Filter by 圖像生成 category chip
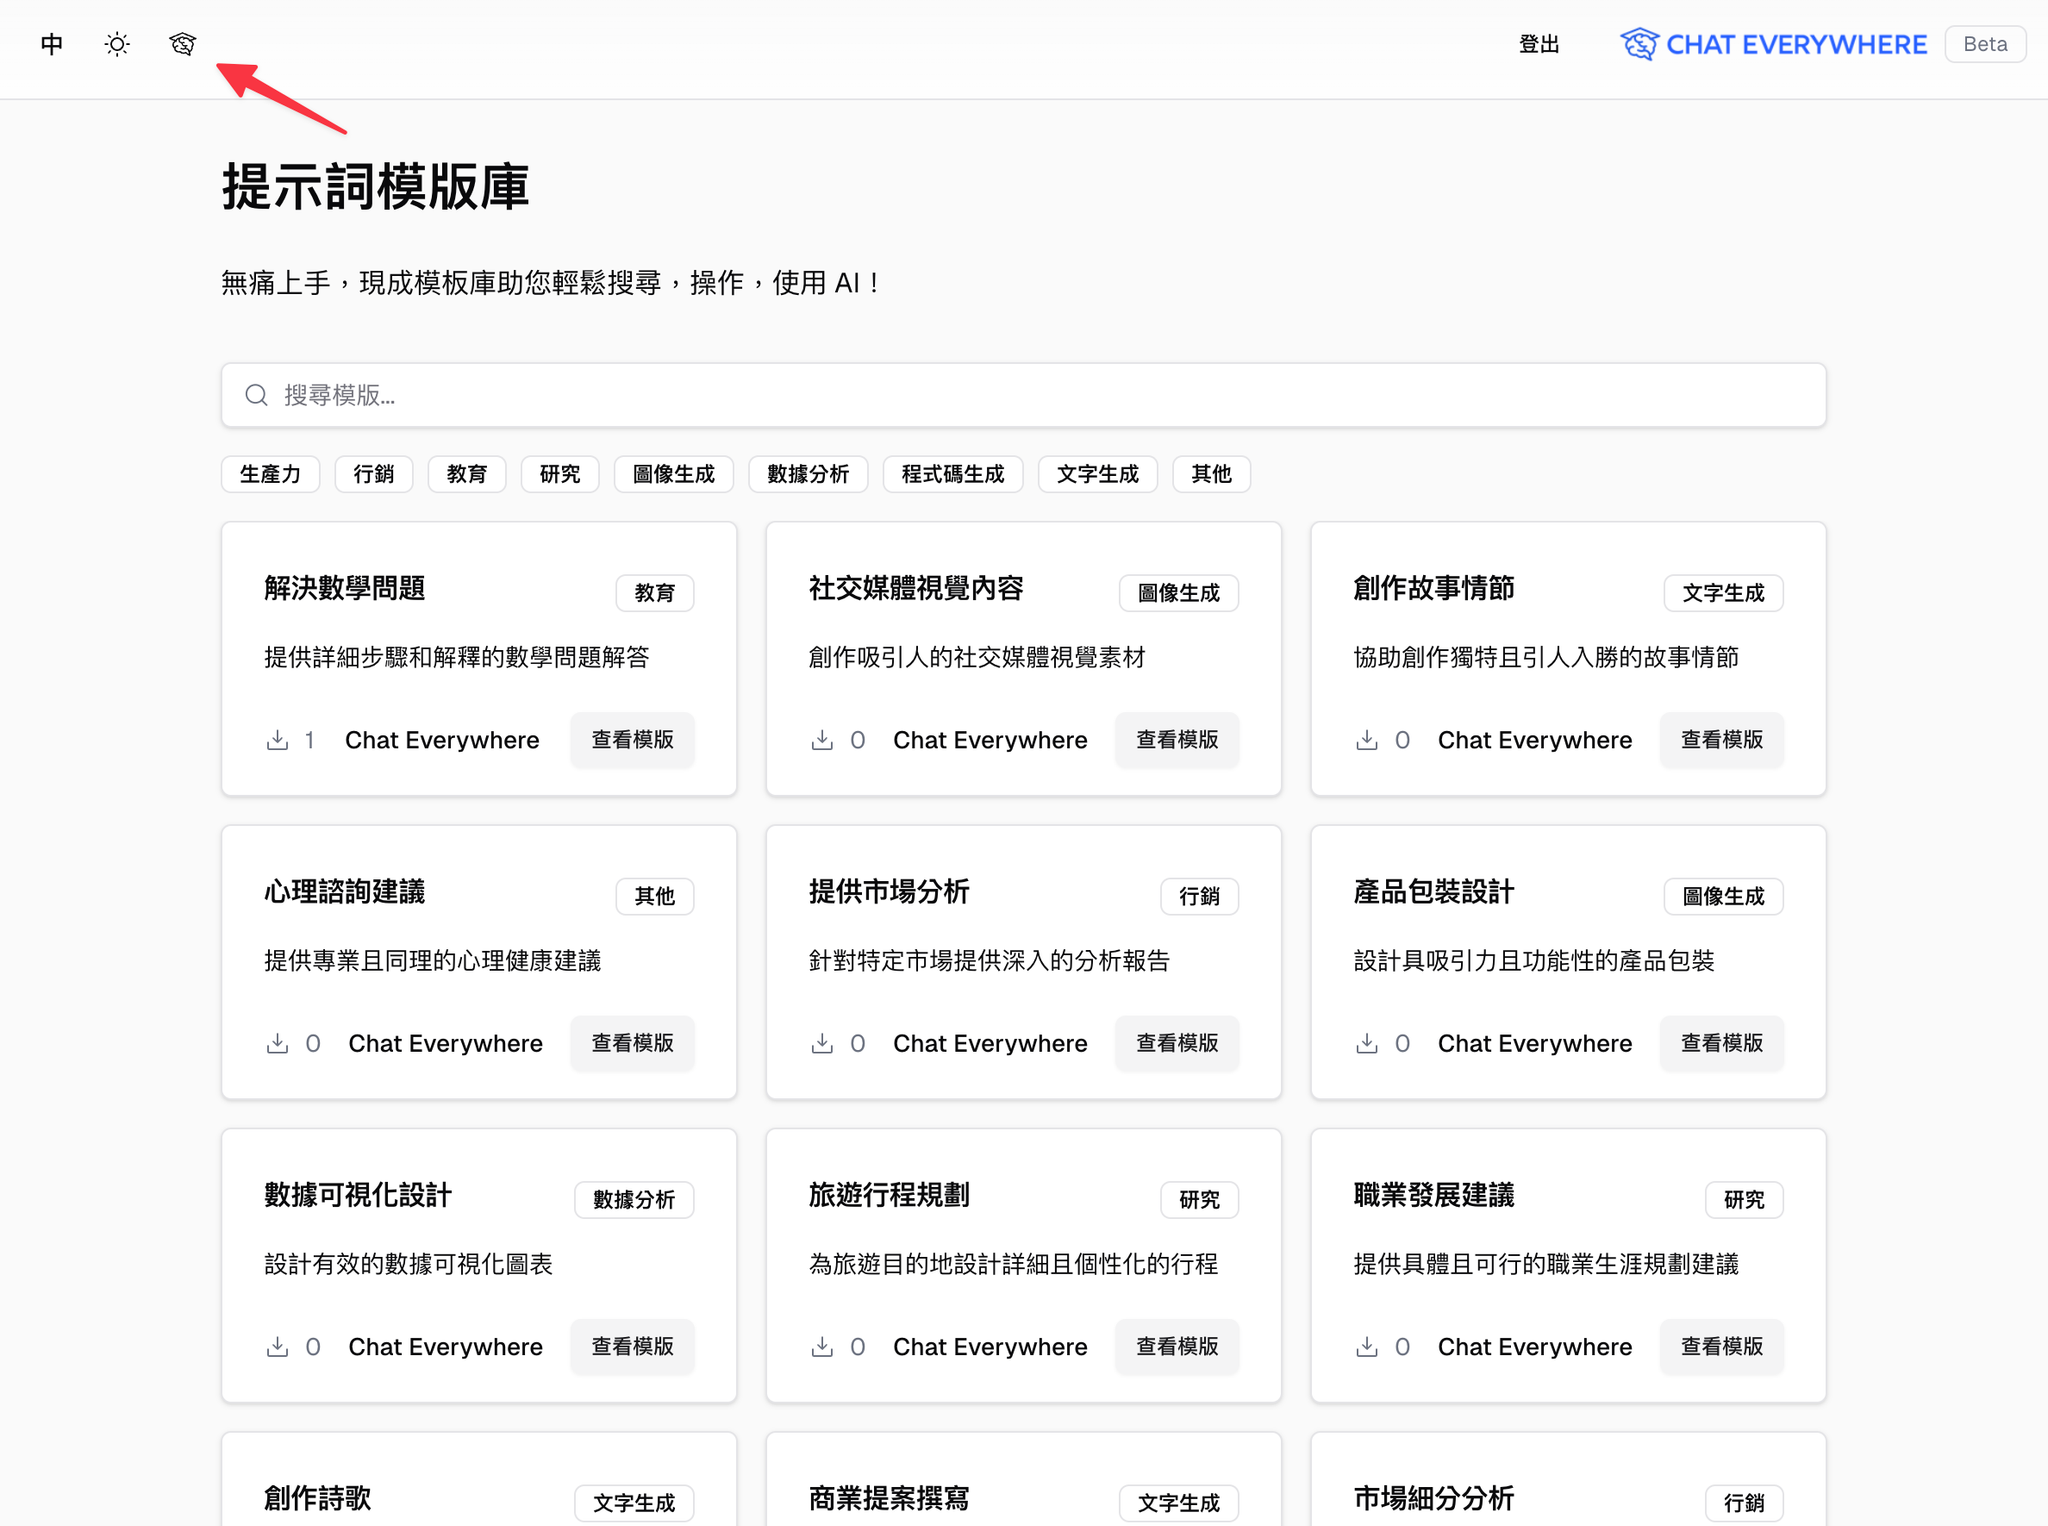The image size is (2048, 1526). [x=674, y=474]
